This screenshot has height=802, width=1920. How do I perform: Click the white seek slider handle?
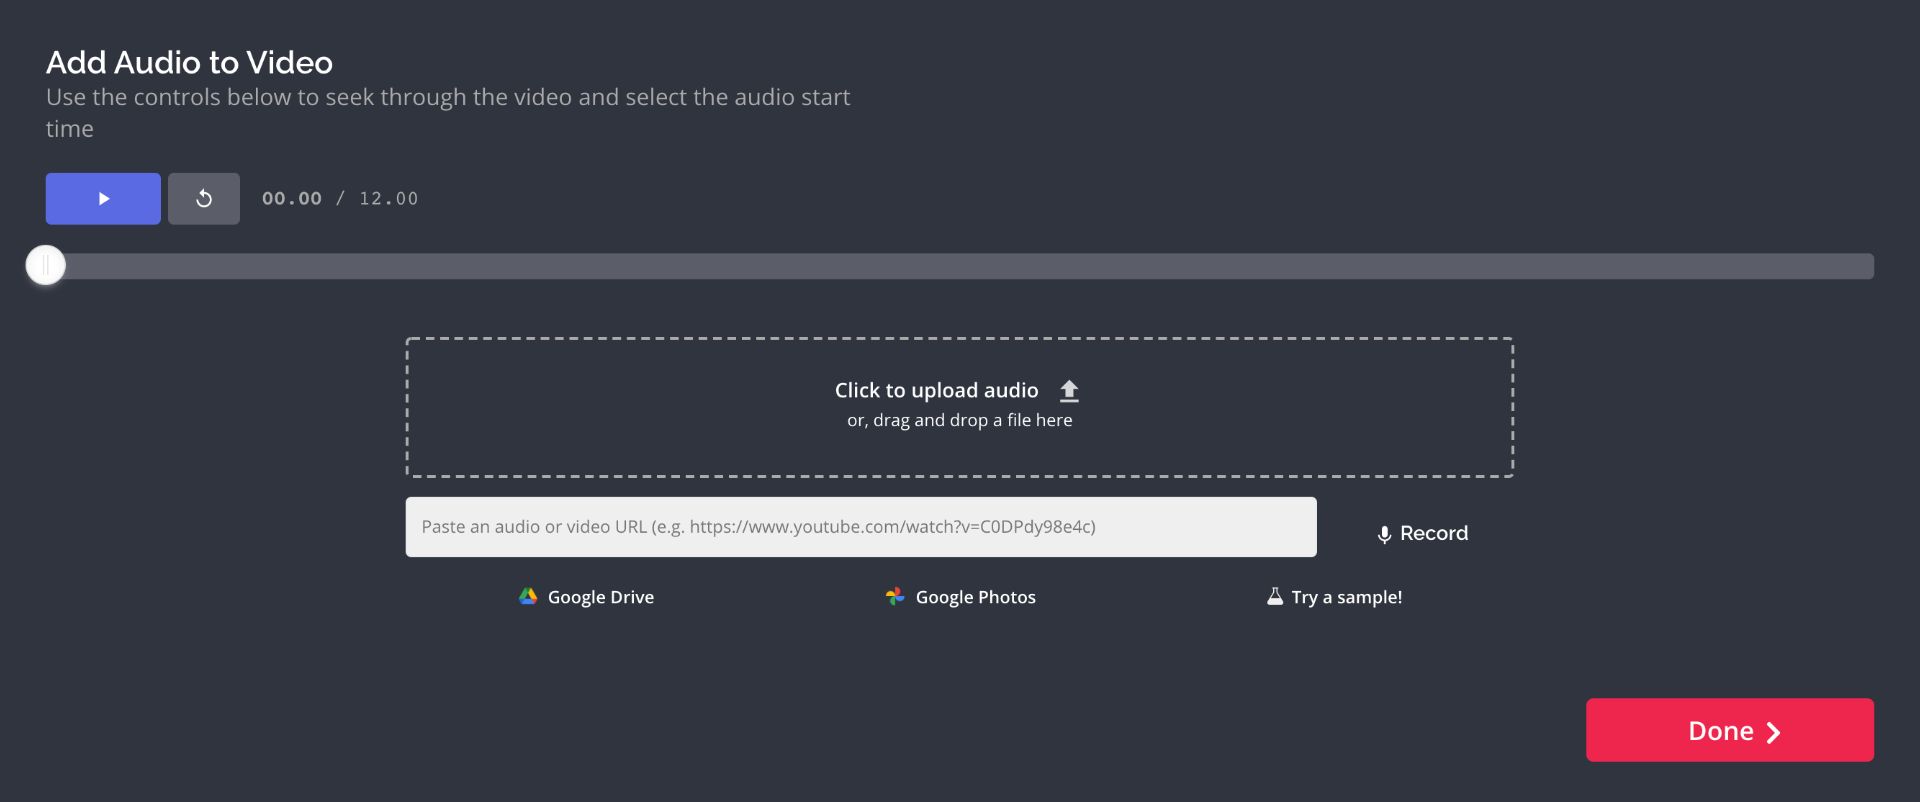[x=46, y=266]
